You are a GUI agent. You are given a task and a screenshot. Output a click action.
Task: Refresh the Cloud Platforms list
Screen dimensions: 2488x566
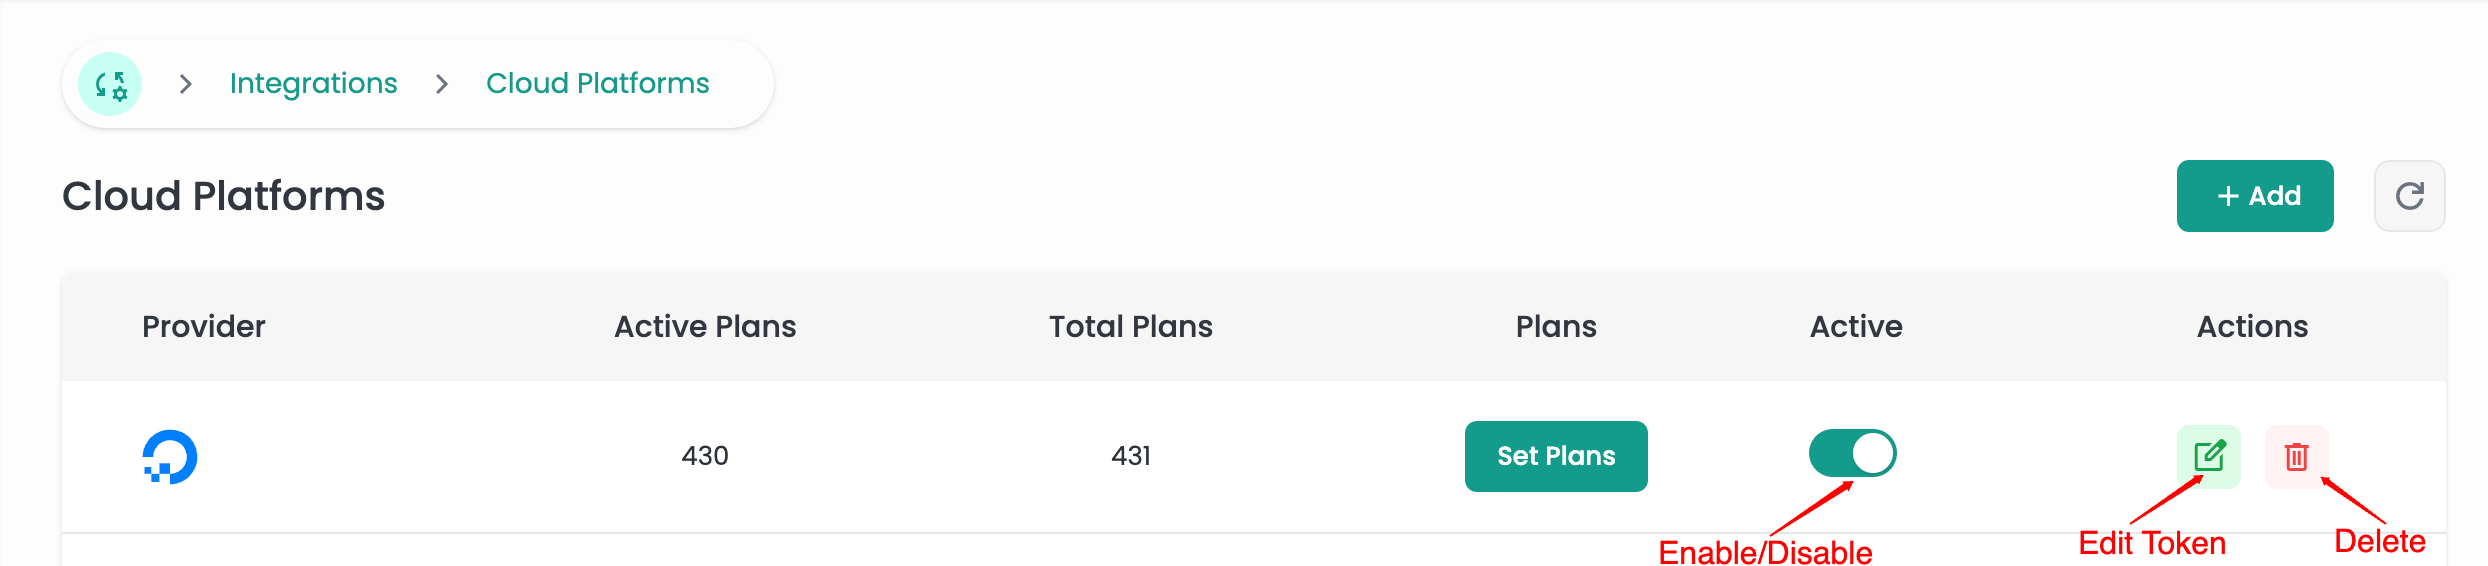pos(2409,196)
